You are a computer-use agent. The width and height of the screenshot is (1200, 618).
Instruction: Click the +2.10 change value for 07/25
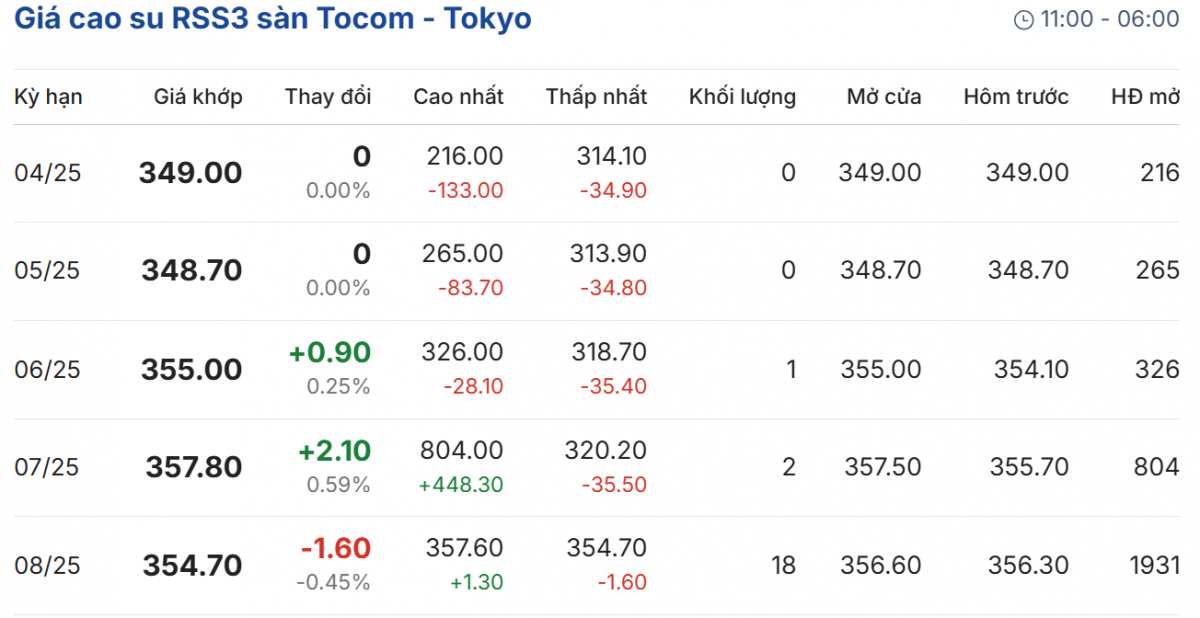pyautogui.click(x=334, y=451)
